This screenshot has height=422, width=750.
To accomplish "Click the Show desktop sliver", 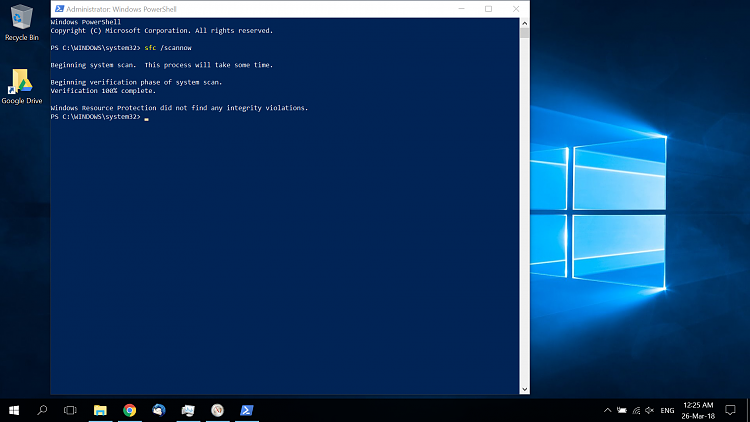I will (x=748, y=410).
